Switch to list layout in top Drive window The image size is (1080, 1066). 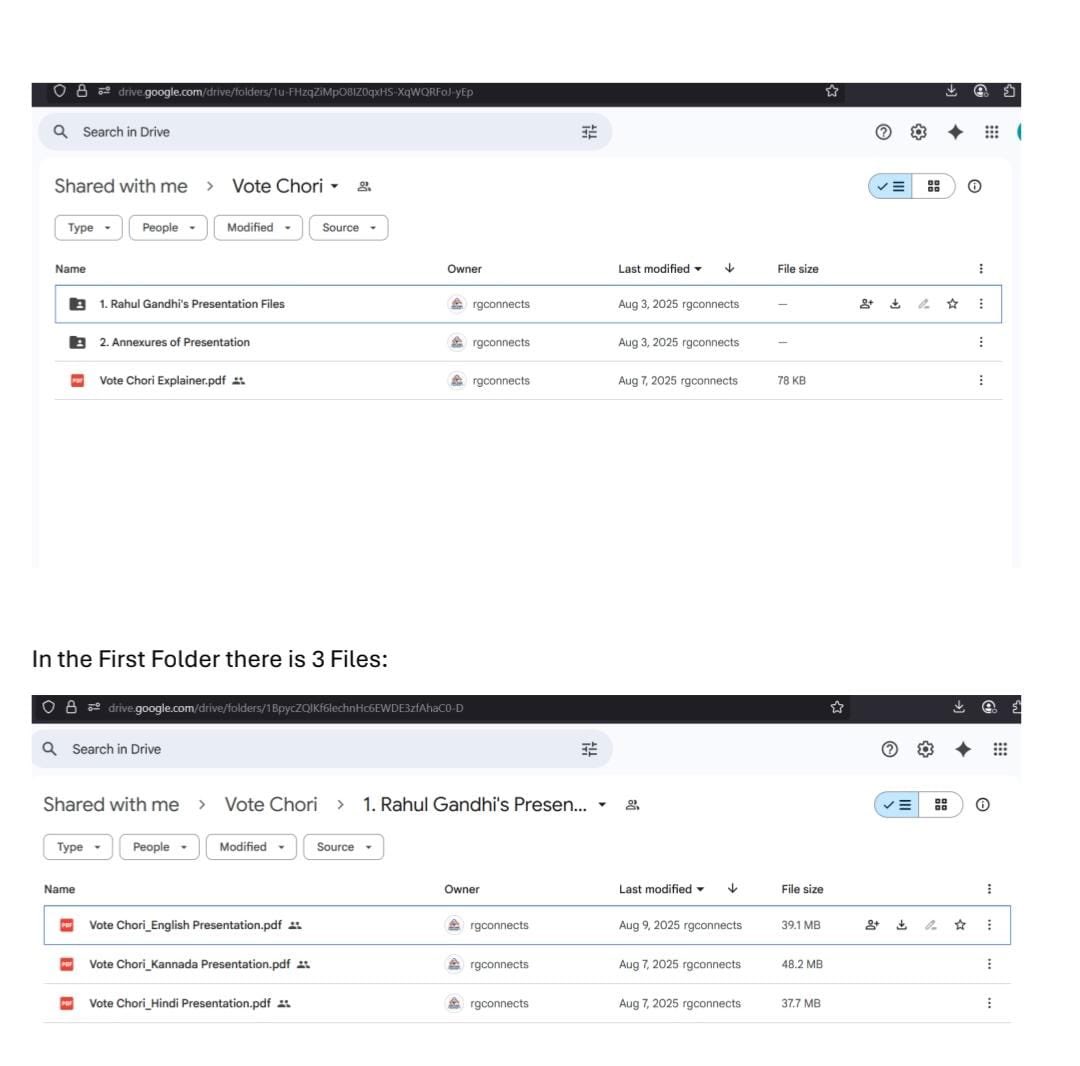pos(891,186)
